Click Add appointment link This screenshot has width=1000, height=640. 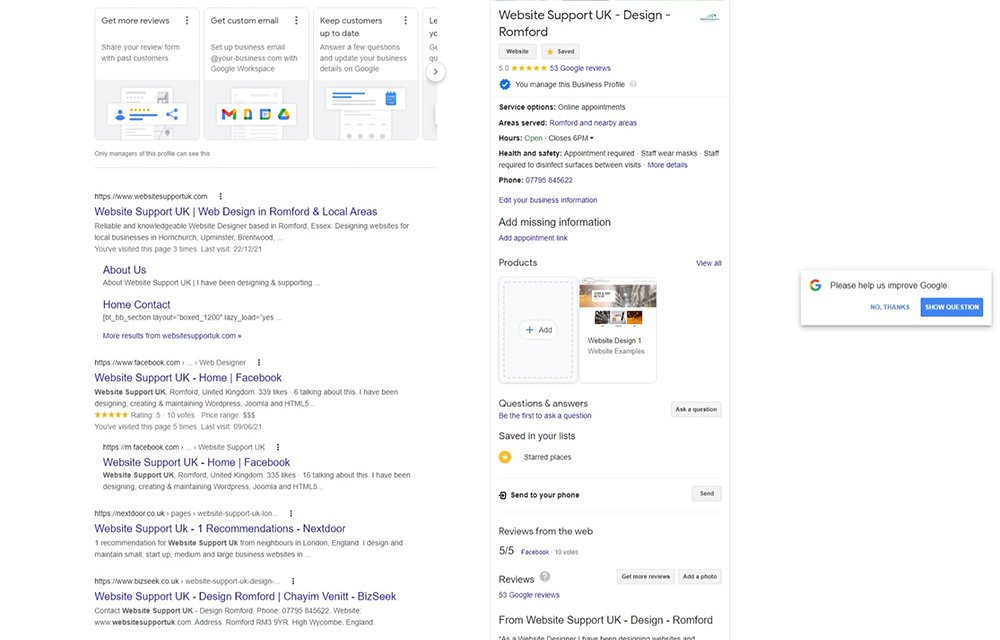pyautogui.click(x=533, y=237)
